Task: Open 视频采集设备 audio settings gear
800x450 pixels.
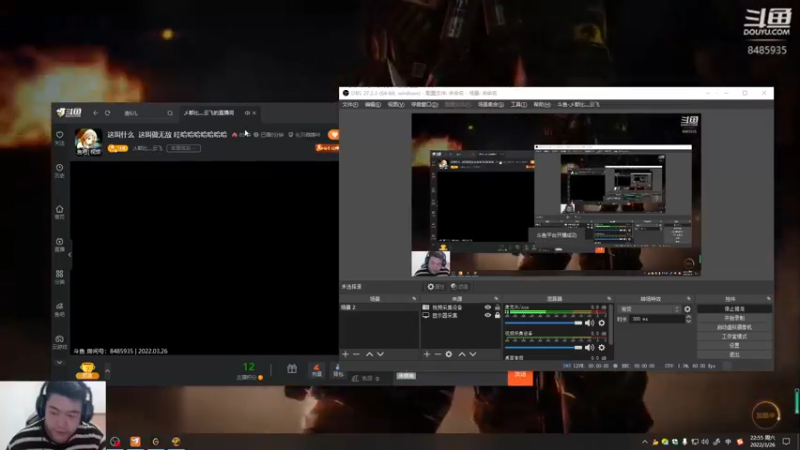Action: click(x=602, y=347)
